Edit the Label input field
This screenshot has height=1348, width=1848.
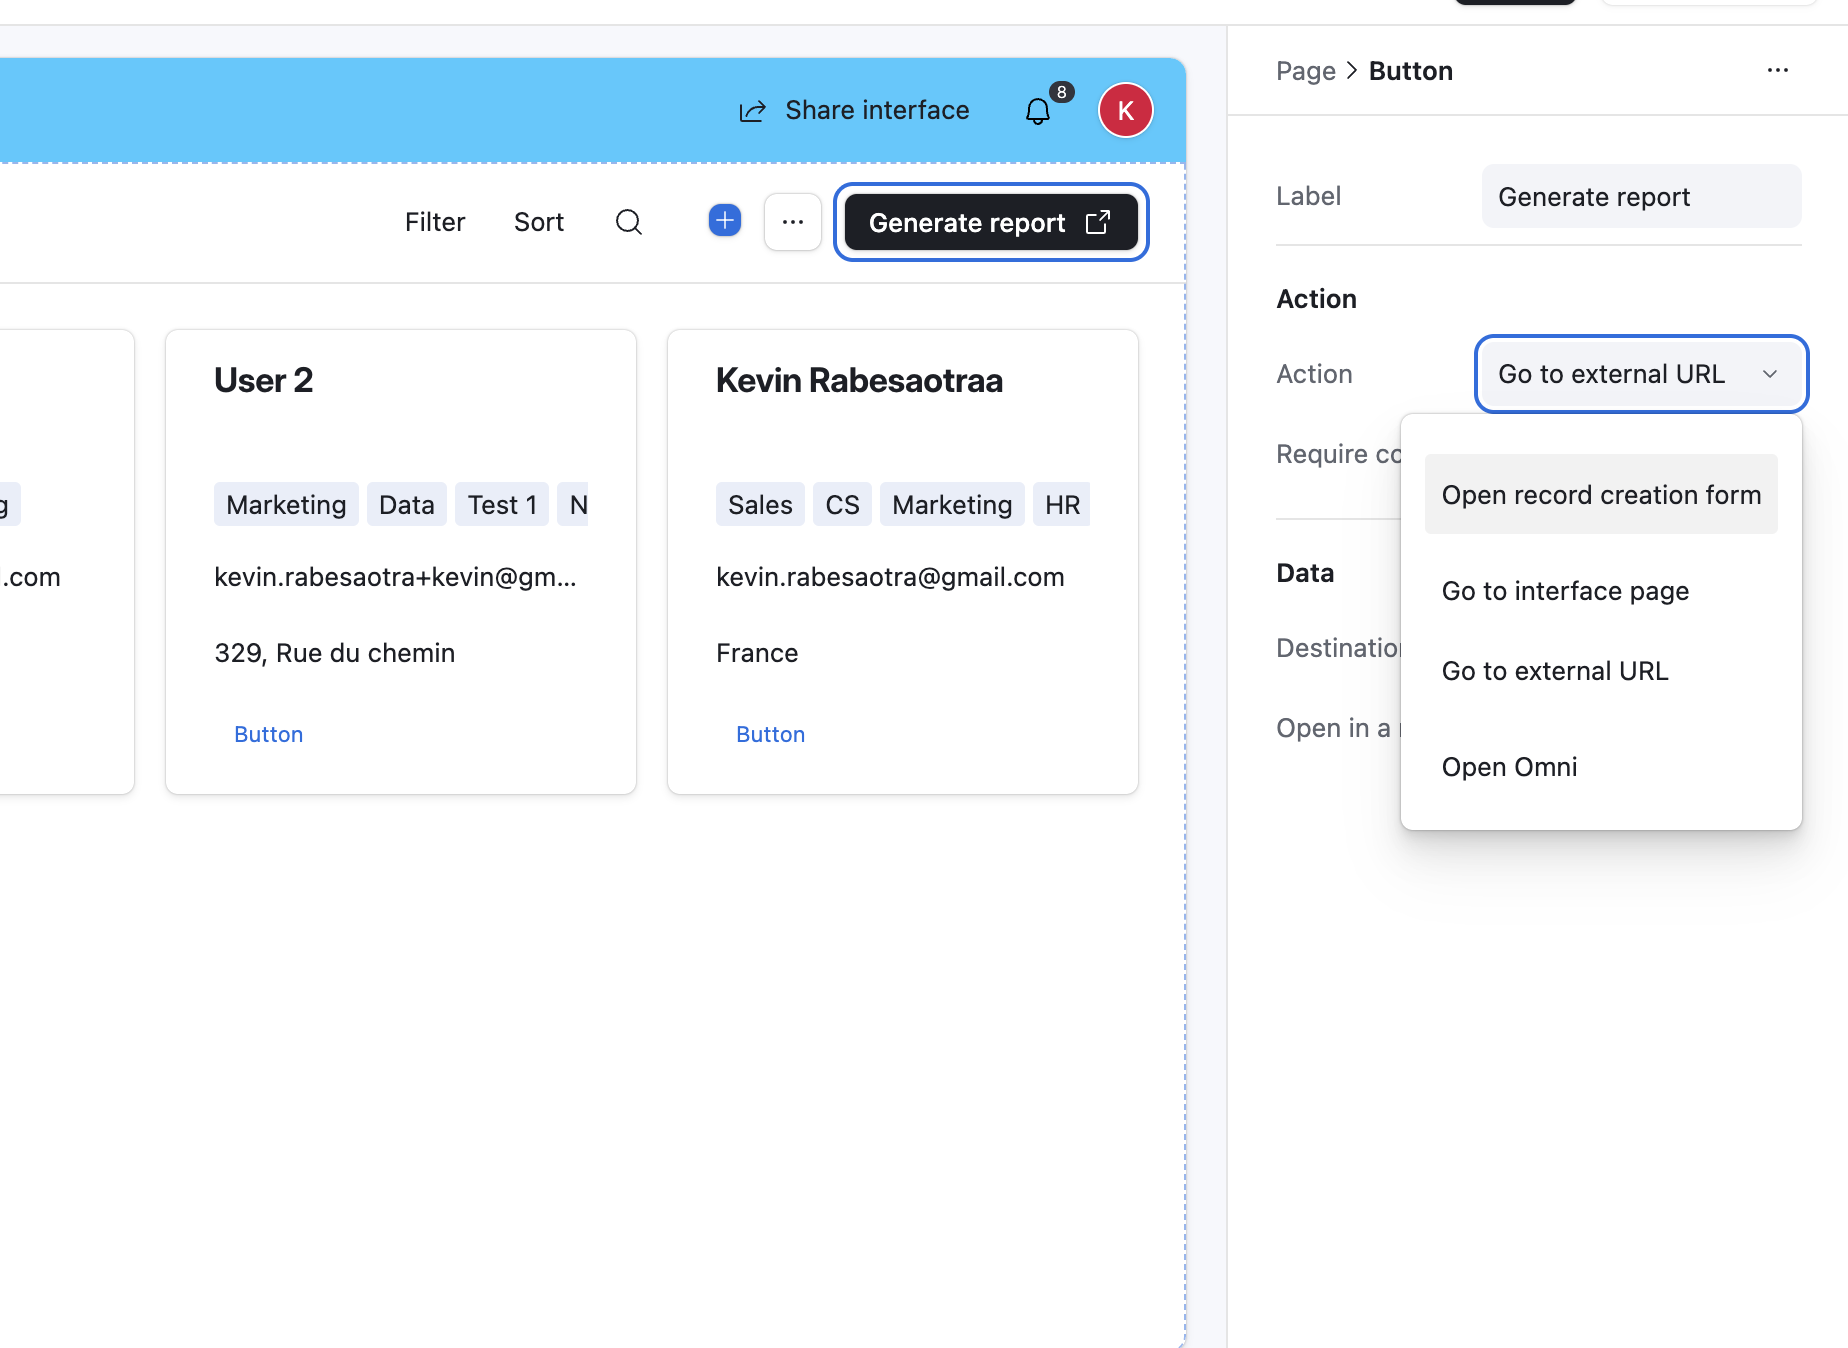(x=1640, y=197)
